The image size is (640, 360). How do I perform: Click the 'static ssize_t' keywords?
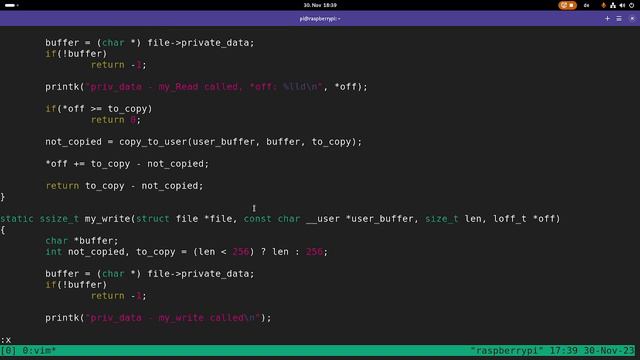39,219
